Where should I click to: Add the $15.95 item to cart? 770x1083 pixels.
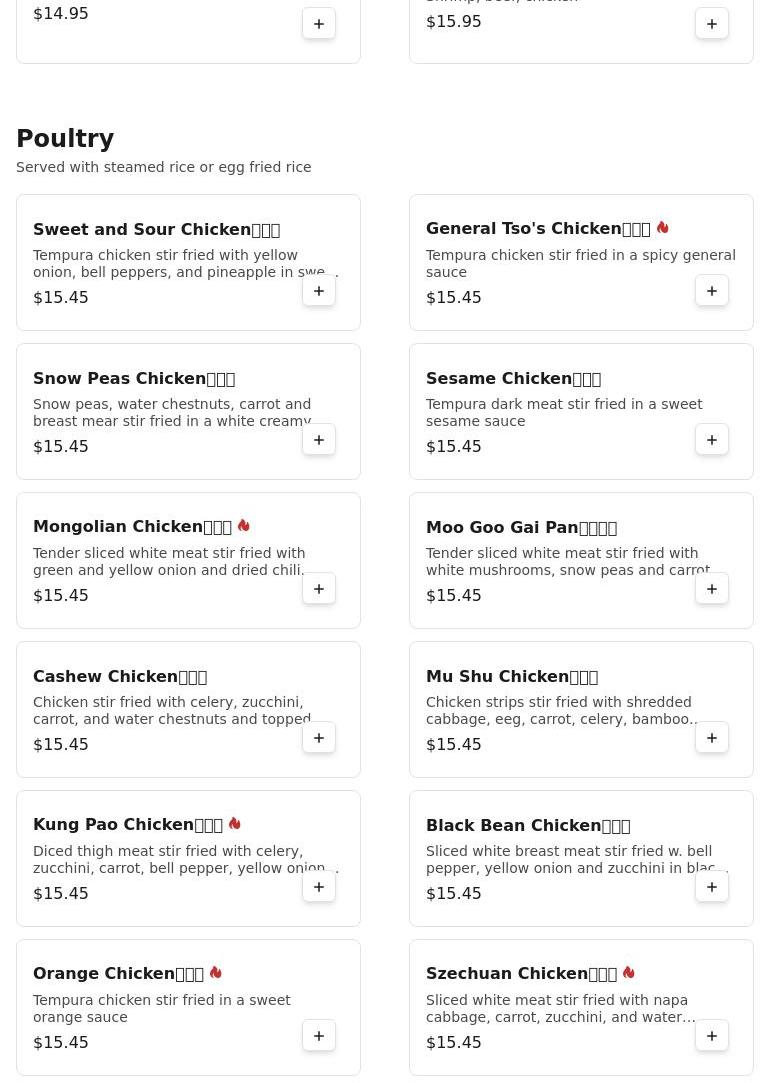coord(712,24)
